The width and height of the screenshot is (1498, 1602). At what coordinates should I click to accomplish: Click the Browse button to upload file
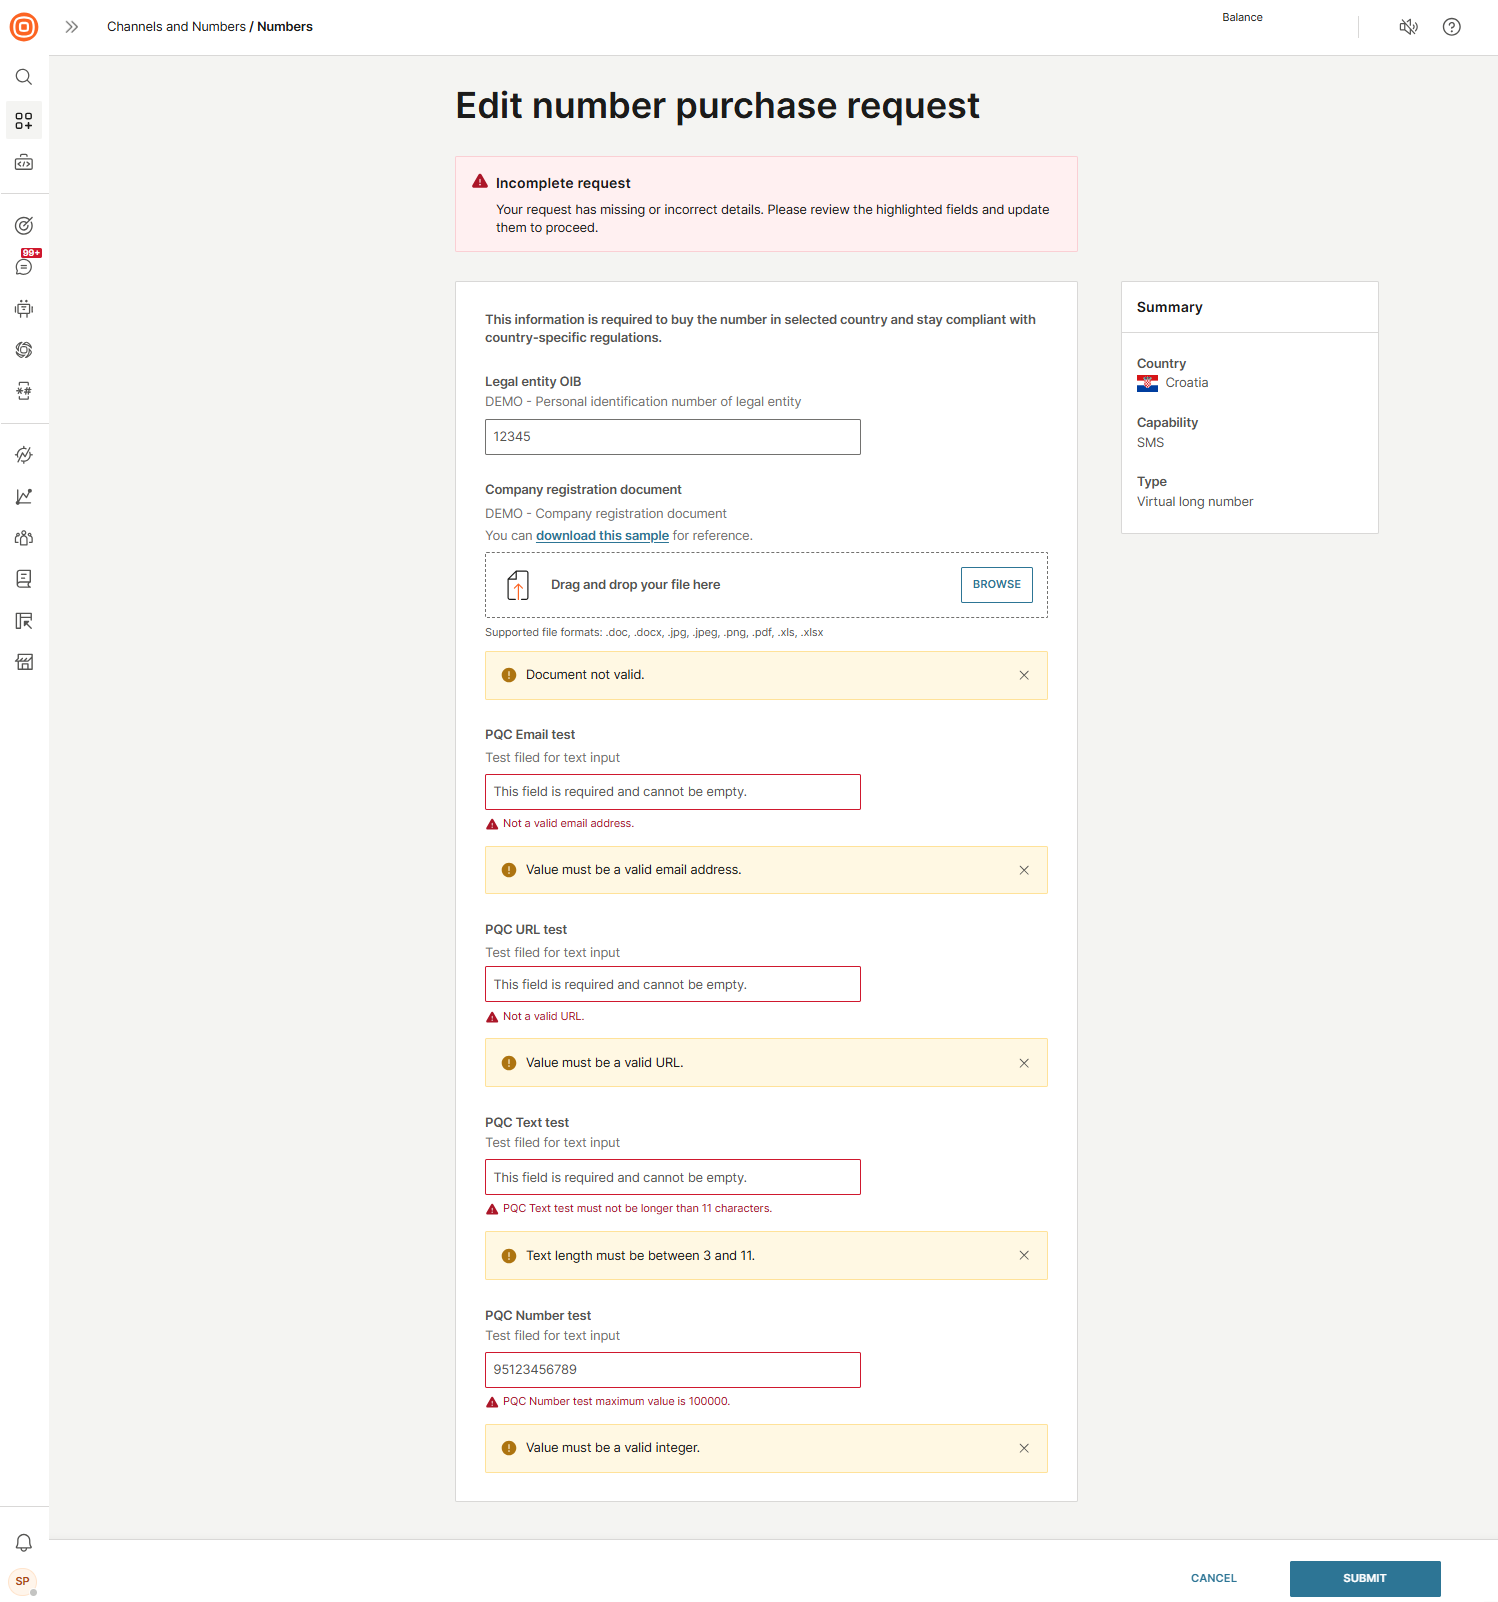click(996, 585)
